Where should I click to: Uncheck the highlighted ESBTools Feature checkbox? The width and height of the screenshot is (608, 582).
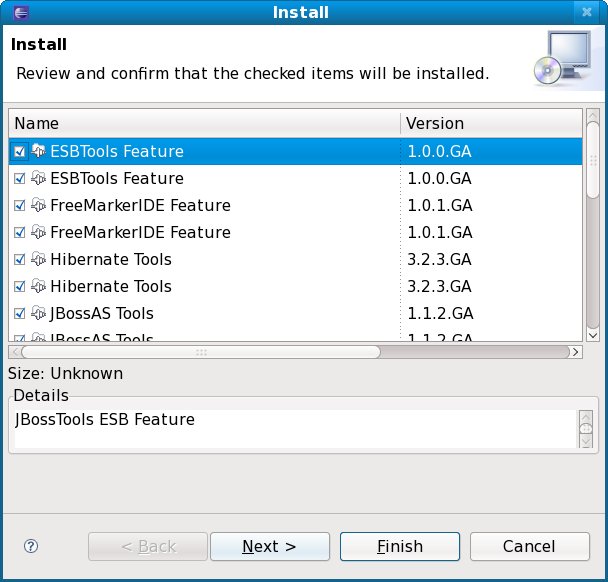click(x=20, y=152)
